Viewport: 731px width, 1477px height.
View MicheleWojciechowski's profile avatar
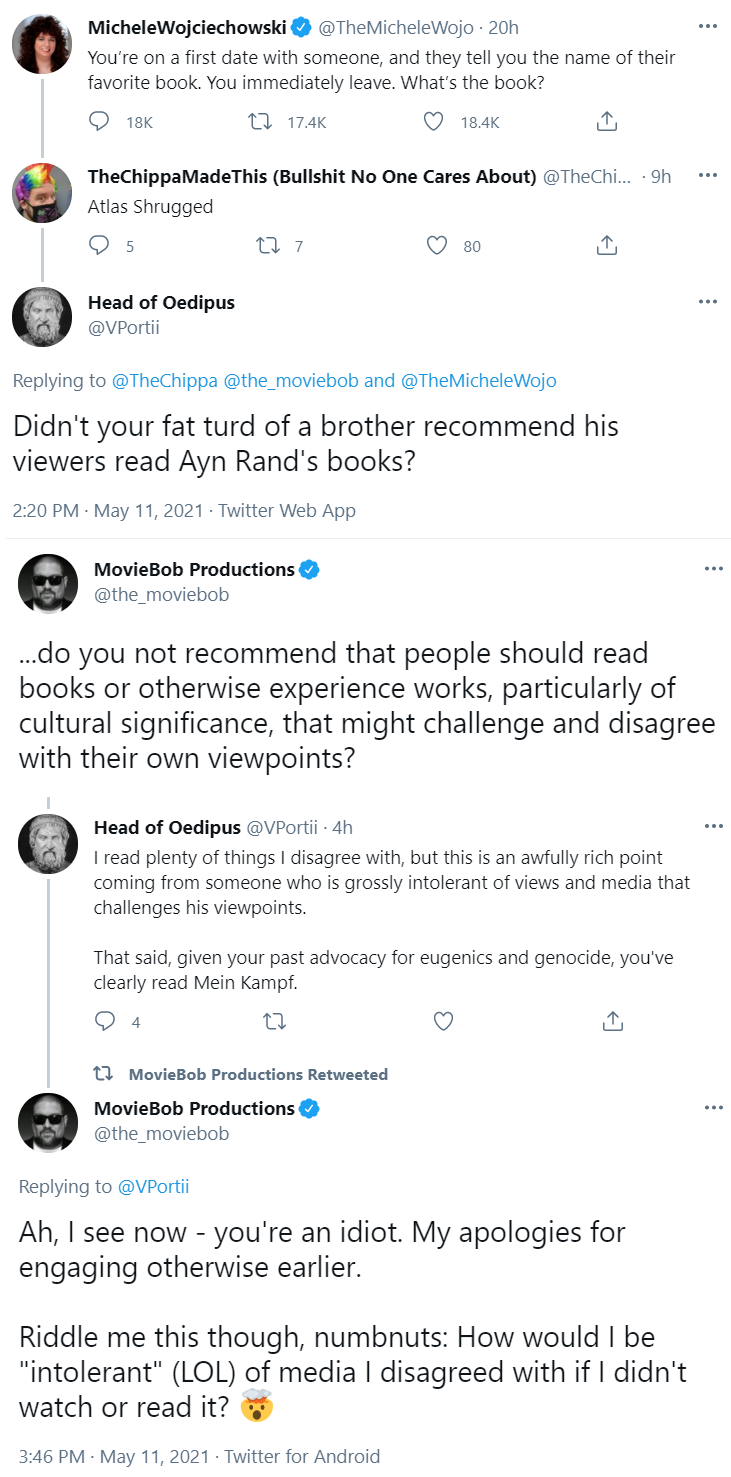click(x=42, y=42)
